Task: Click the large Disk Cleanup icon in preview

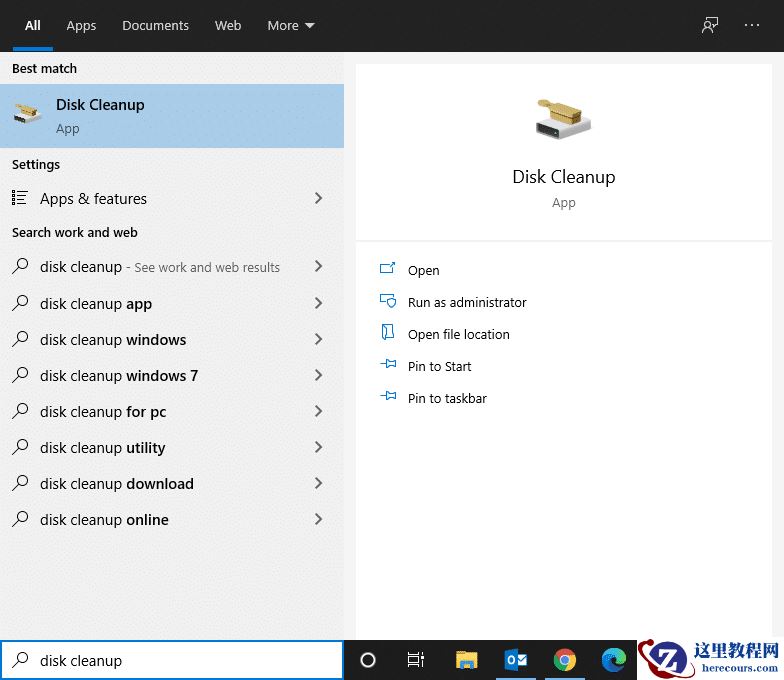Action: coord(563,120)
